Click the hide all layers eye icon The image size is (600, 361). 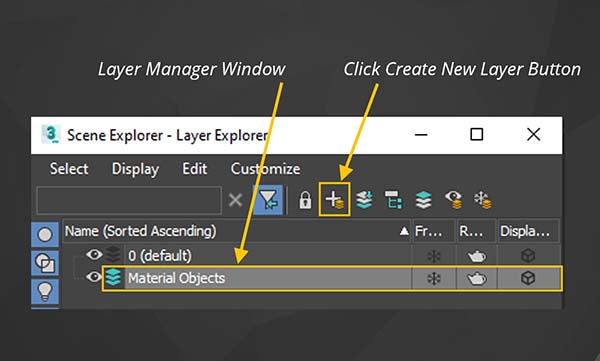[x=453, y=200]
